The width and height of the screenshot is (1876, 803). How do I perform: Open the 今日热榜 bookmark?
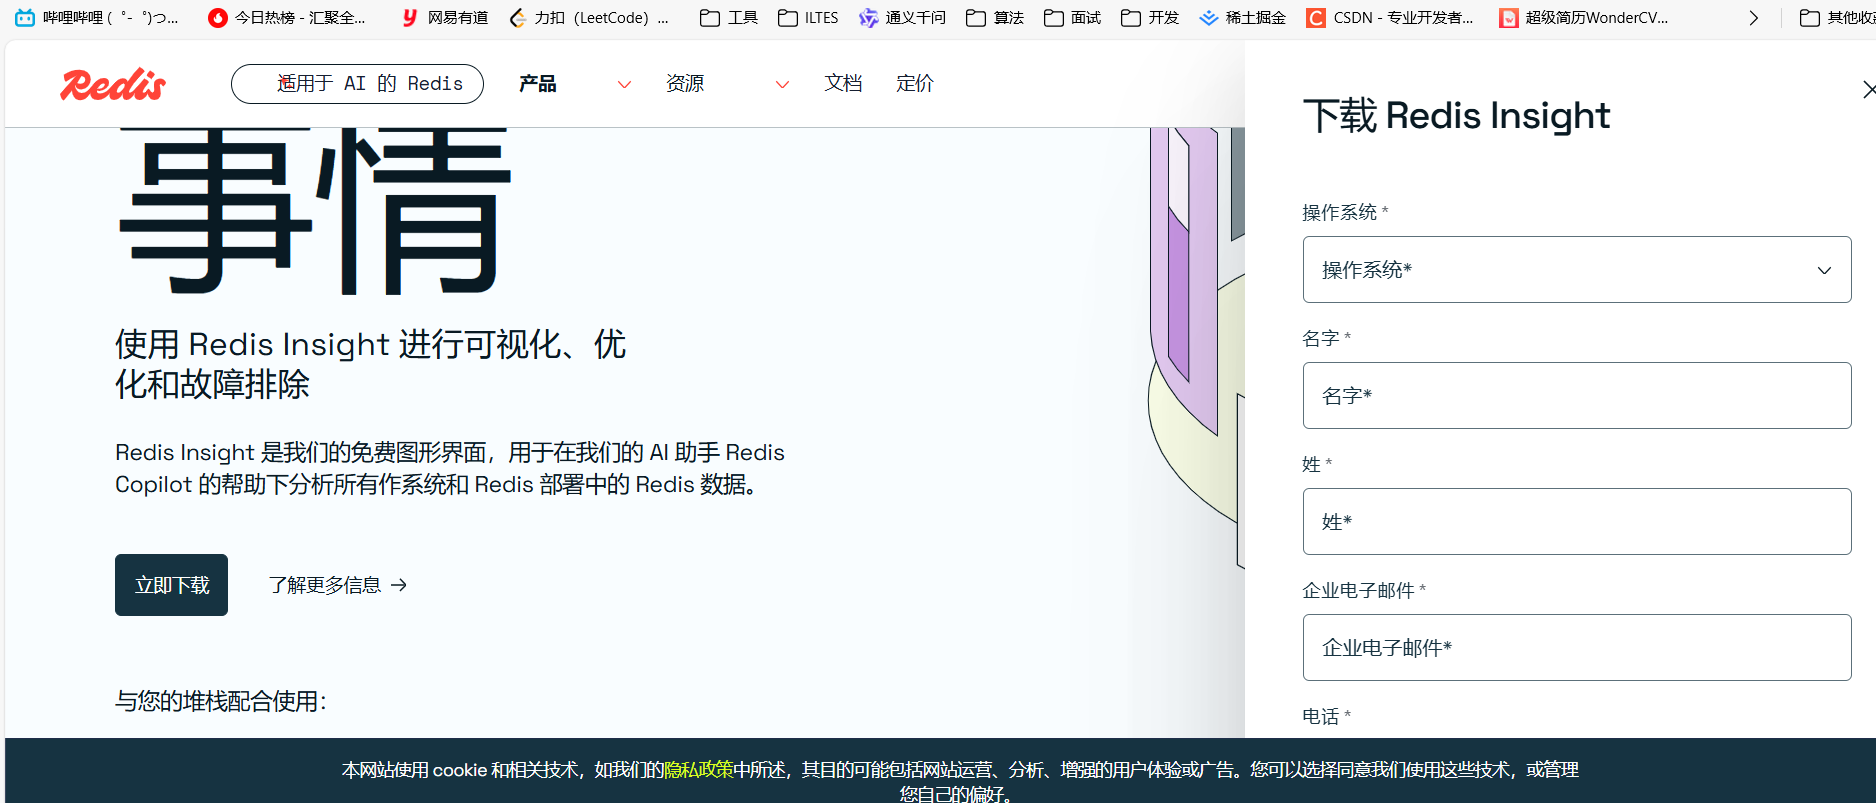[287, 18]
